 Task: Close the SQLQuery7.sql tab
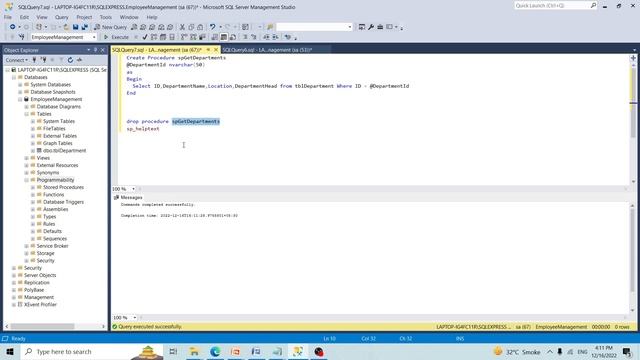[216, 50]
